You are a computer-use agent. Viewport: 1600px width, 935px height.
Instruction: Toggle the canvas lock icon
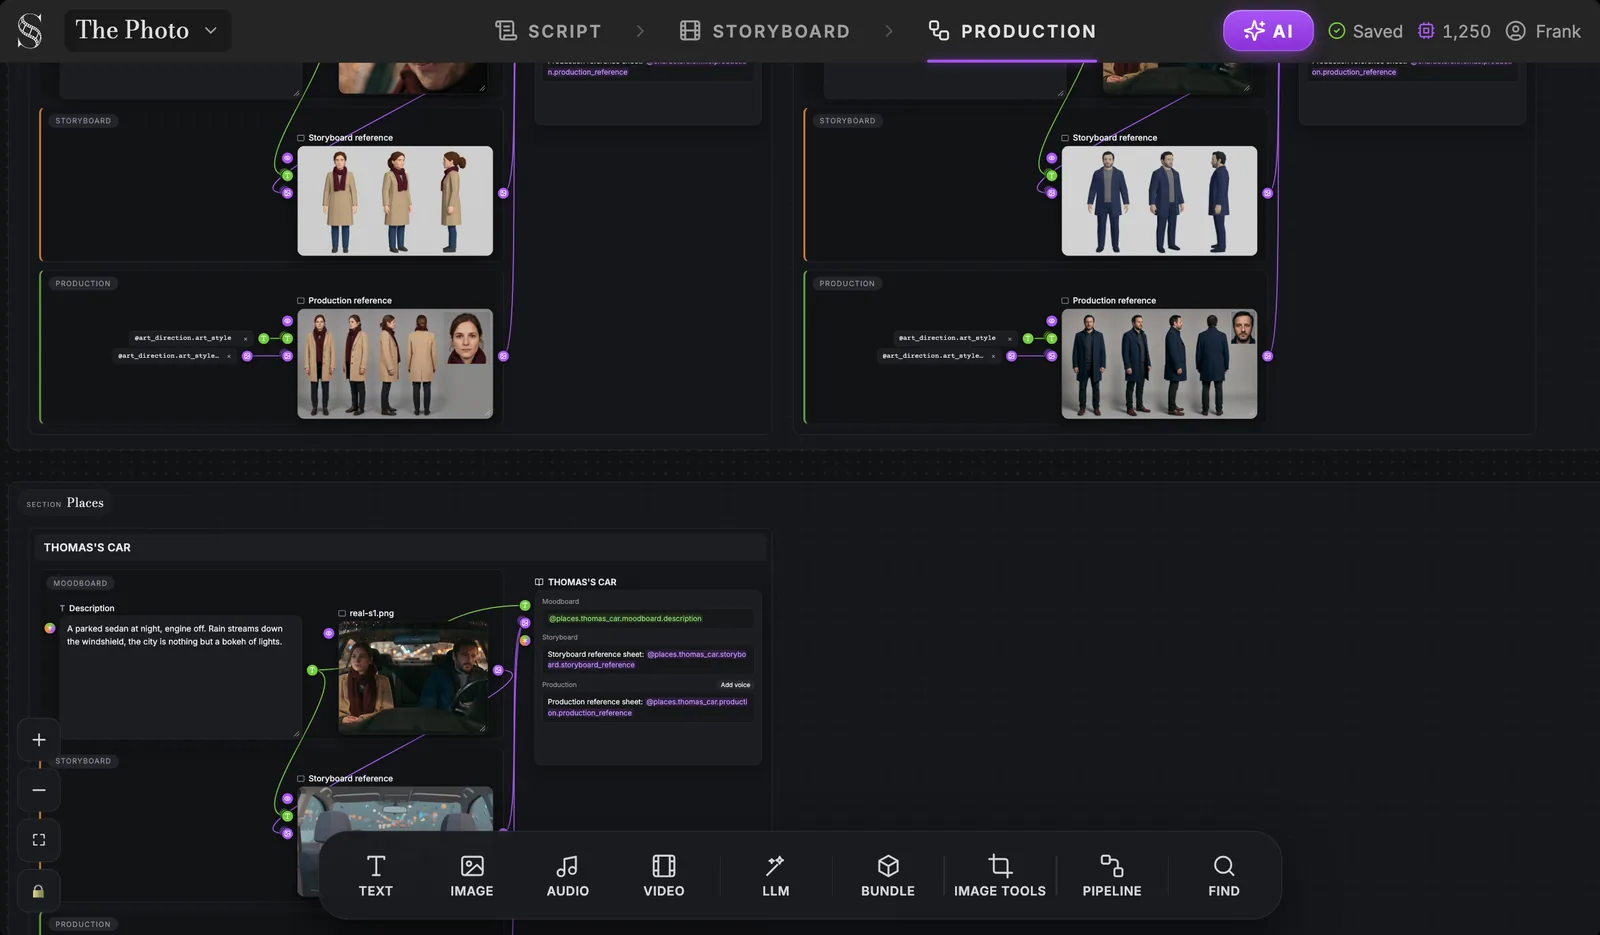(39, 891)
